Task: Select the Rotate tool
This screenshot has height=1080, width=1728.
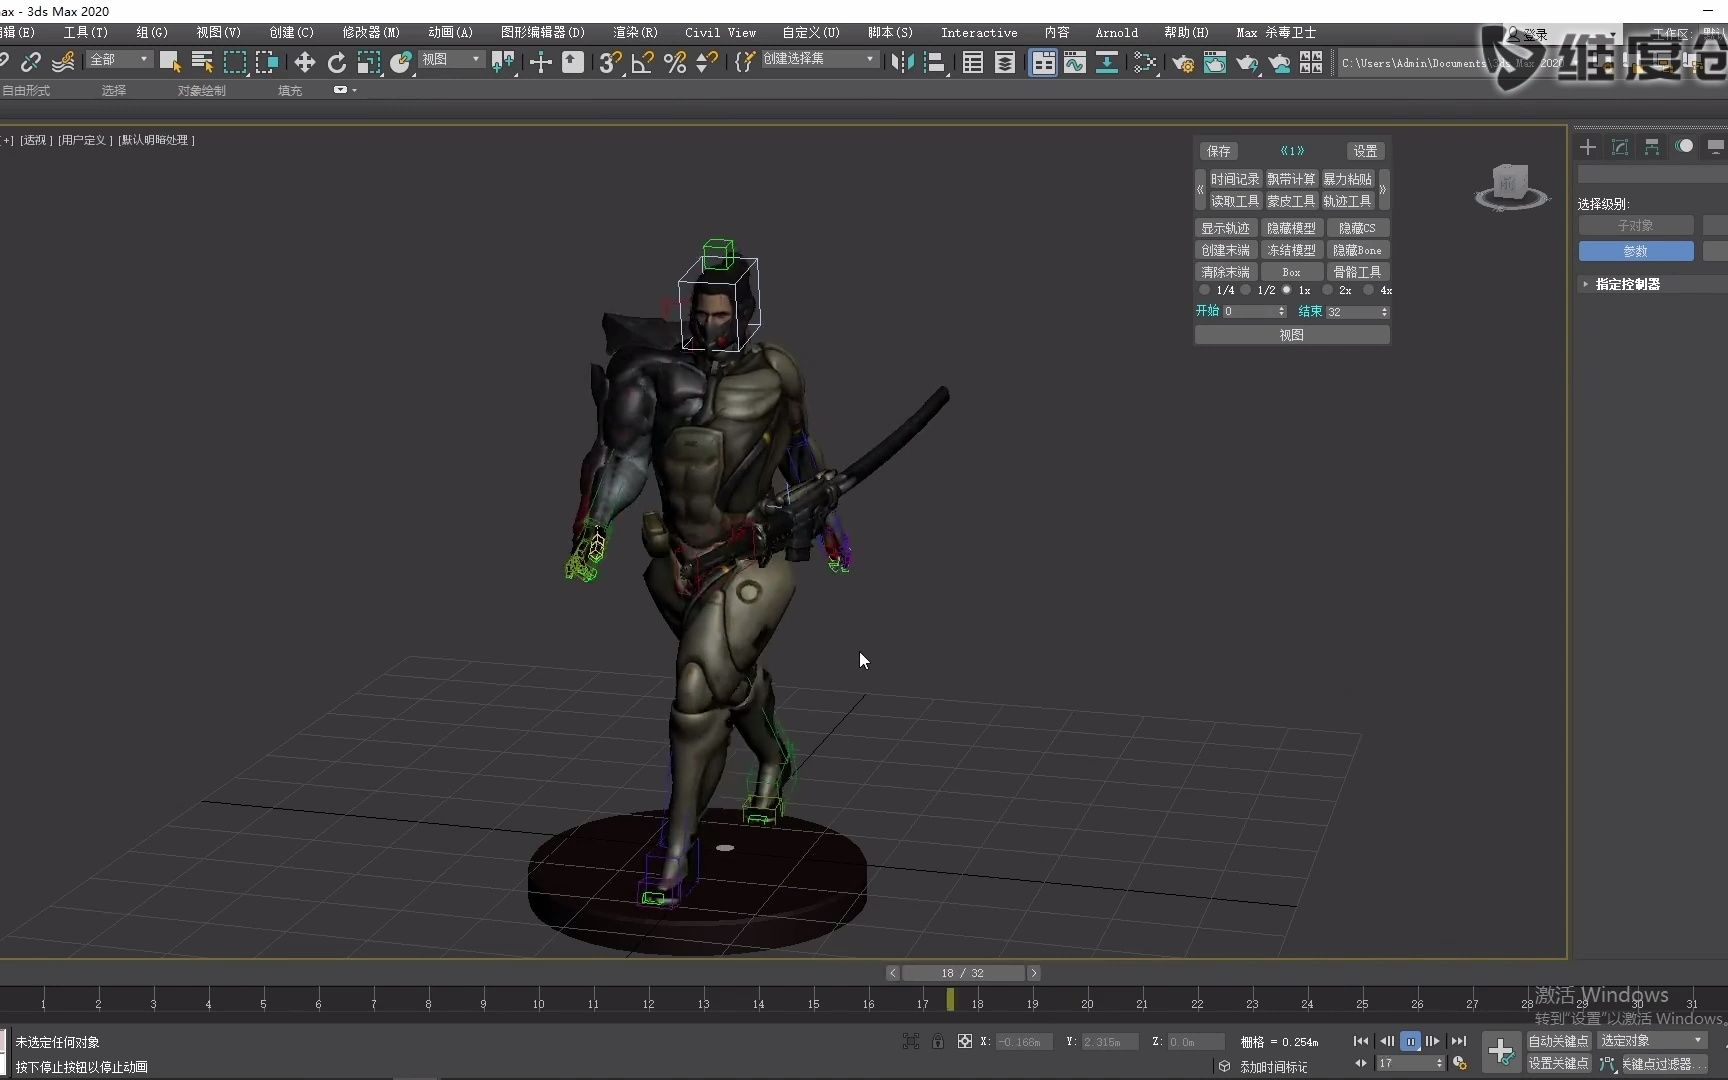Action: [337, 63]
